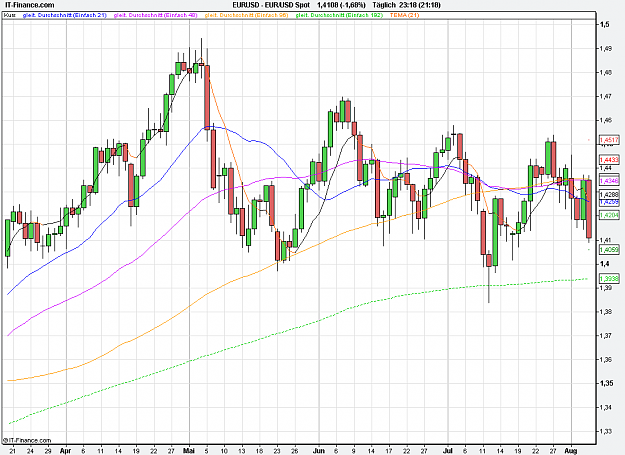Click the green 1,4204 price tag

point(609,215)
